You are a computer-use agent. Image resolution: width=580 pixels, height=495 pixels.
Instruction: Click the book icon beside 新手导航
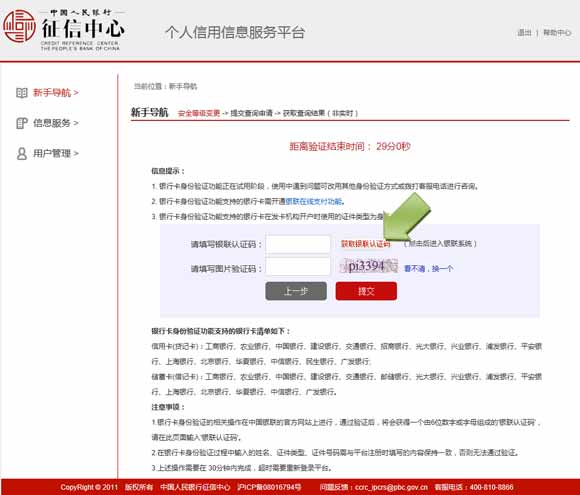coord(22,92)
